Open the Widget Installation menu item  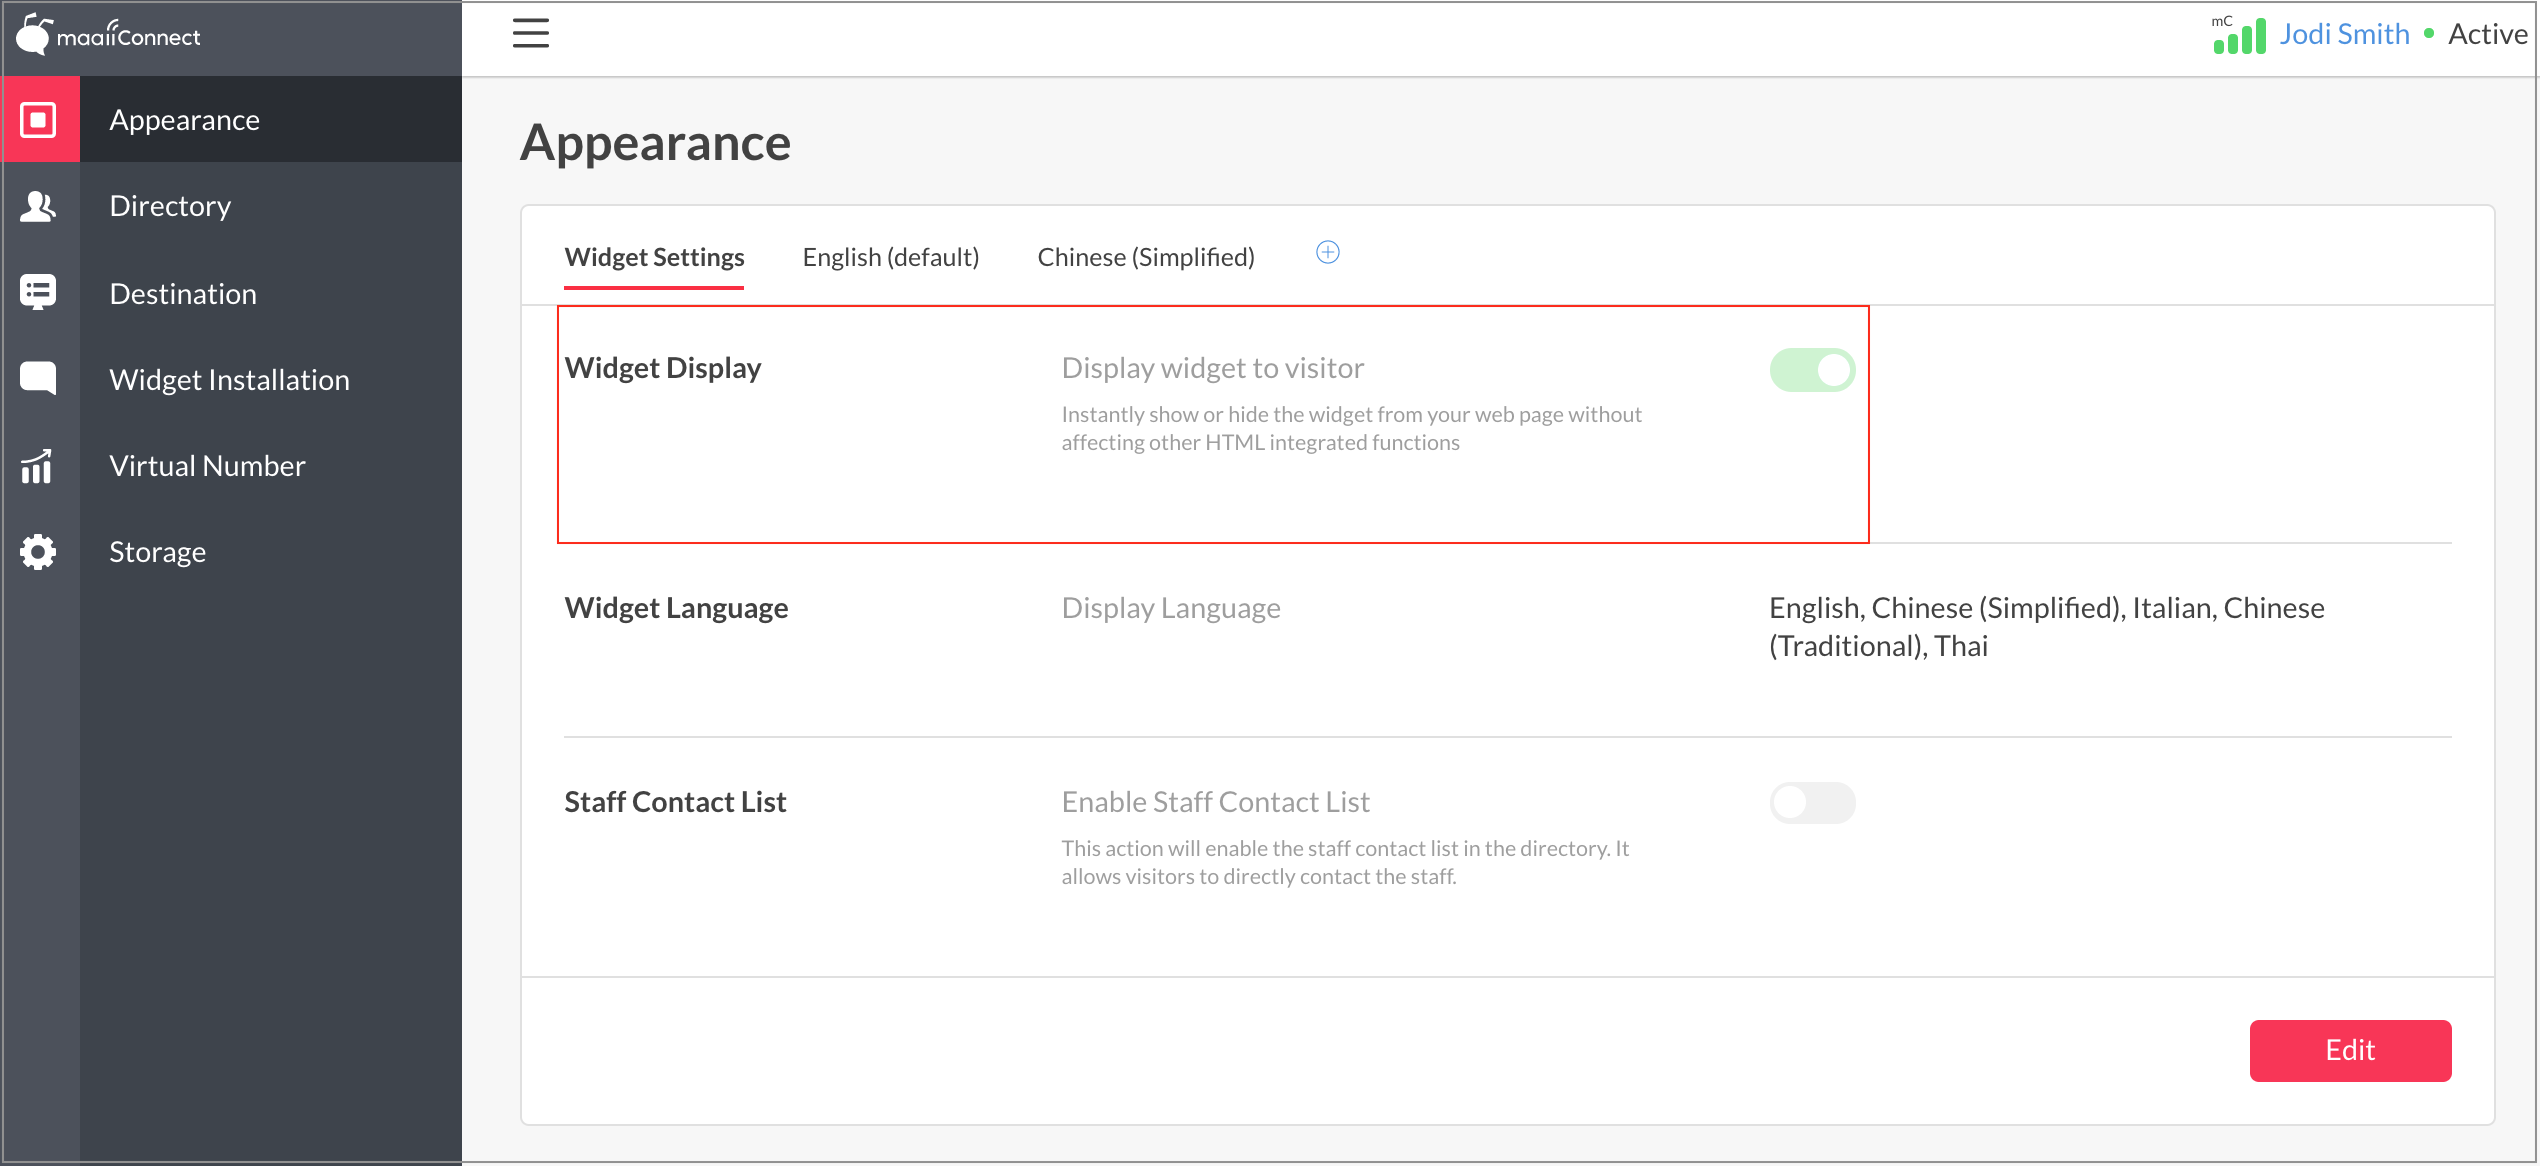229,380
